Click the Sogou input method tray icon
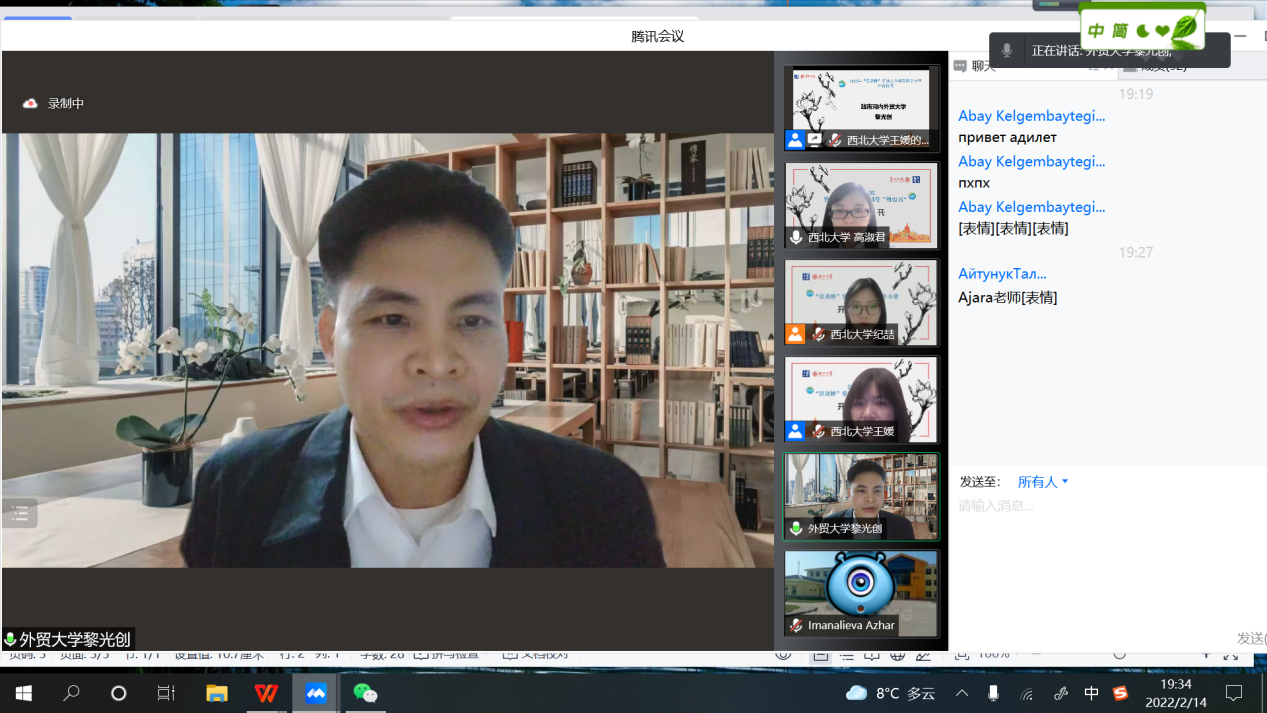Screen dimensions: 1267x713 pyautogui.click(x=1120, y=693)
